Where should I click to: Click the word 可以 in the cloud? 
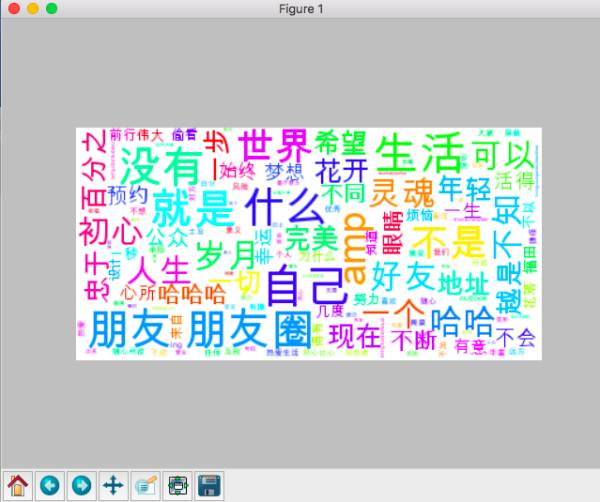[x=503, y=155]
